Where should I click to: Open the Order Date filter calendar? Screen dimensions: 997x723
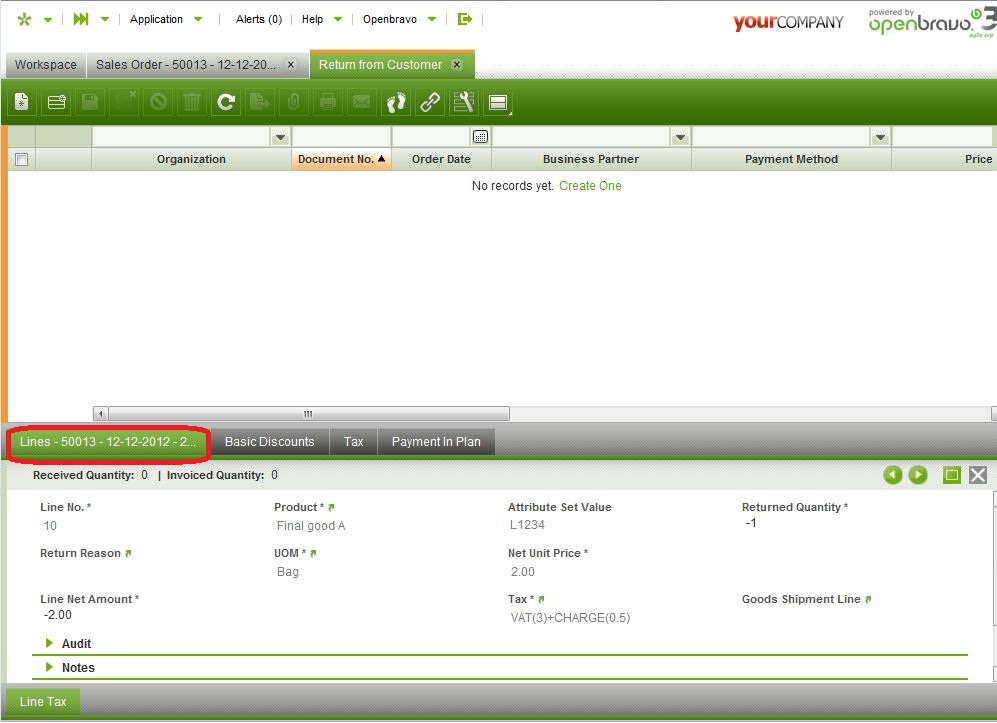point(480,137)
